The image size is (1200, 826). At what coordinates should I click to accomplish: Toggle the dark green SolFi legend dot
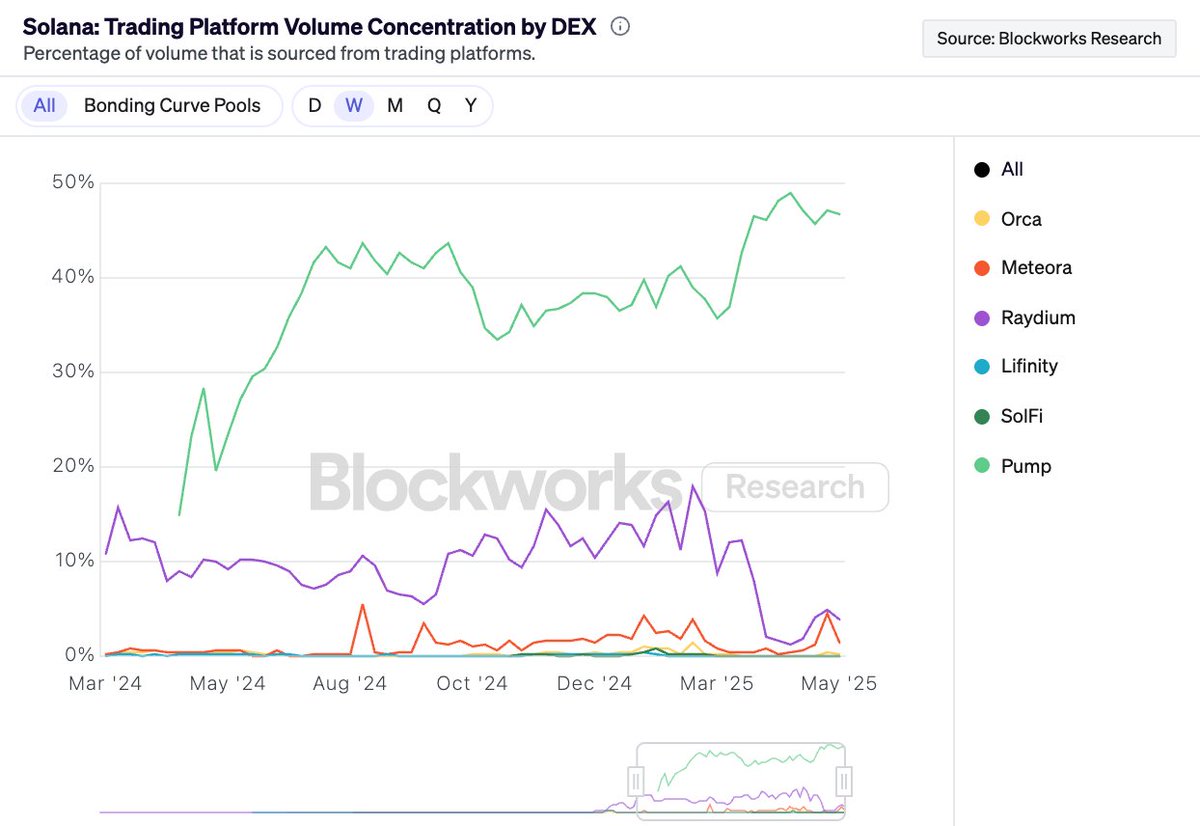[982, 416]
